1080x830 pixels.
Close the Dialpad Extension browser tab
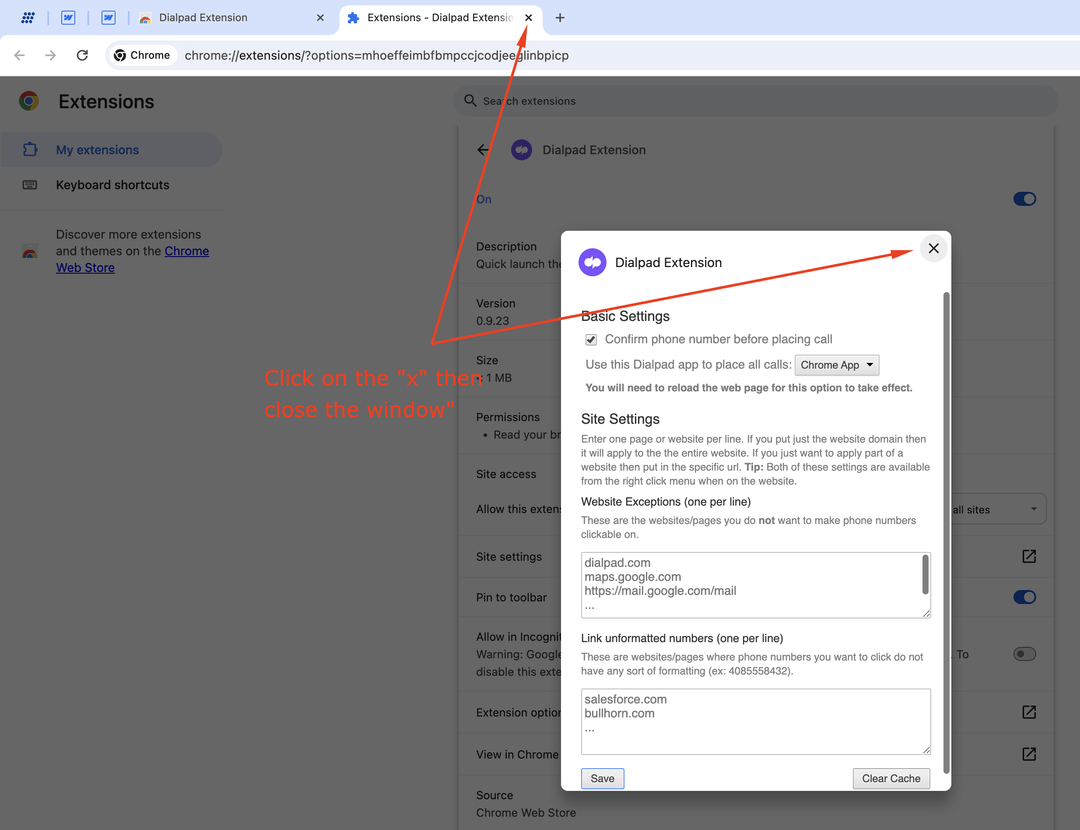pos(320,18)
